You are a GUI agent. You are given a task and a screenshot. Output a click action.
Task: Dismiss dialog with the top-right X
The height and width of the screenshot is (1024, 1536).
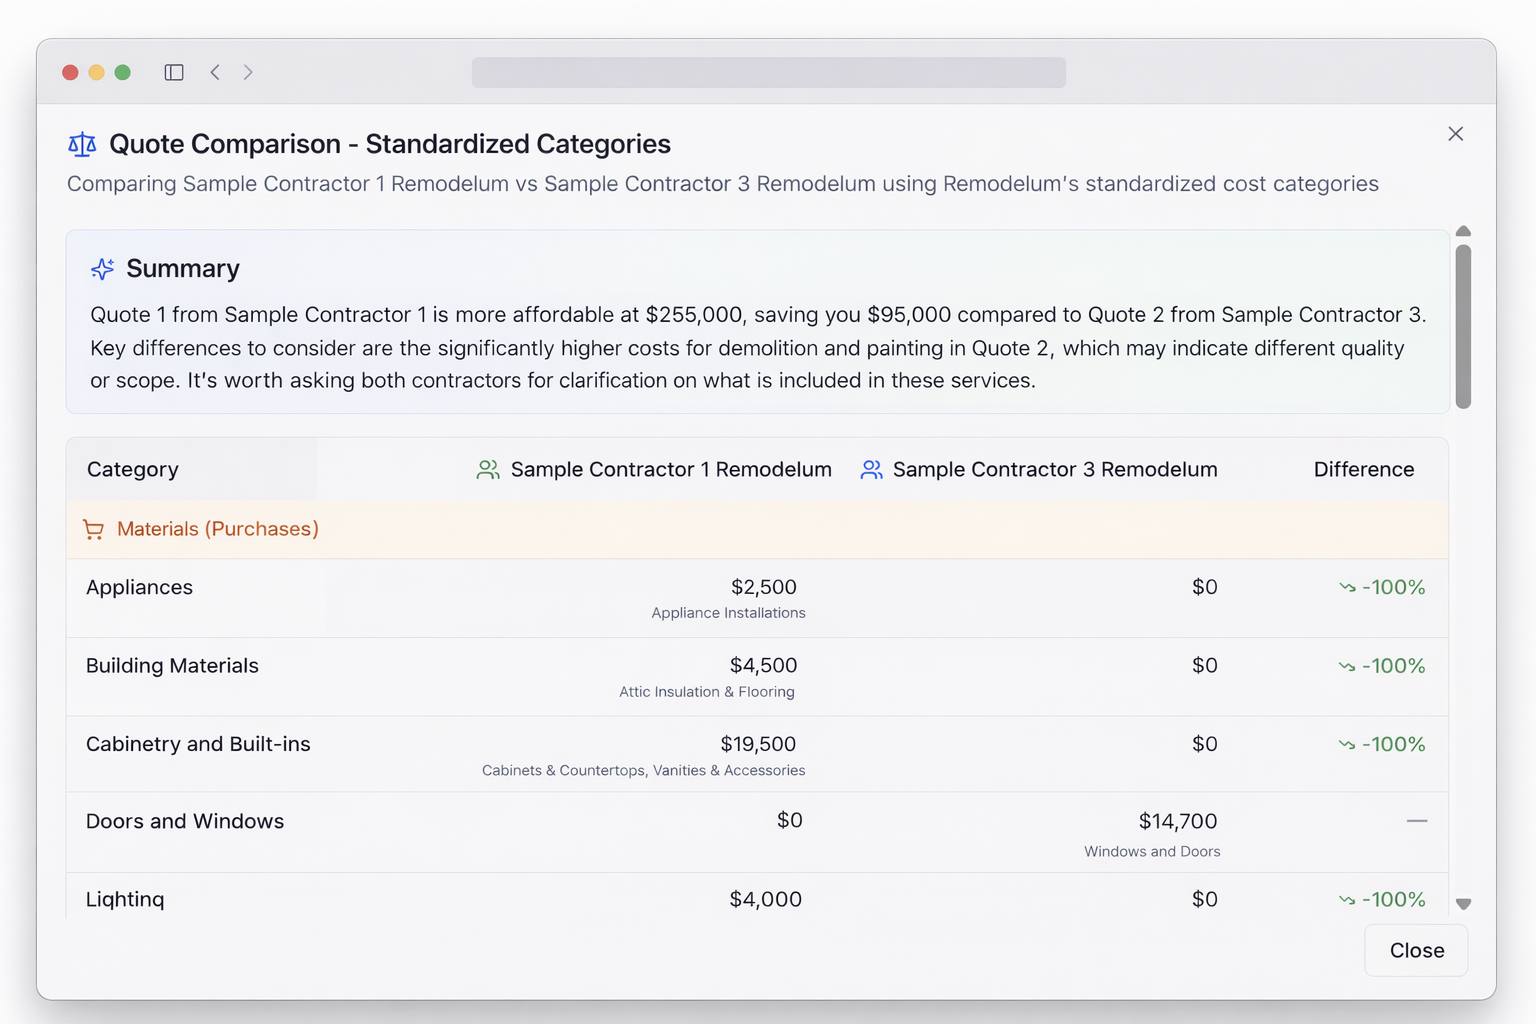1455,134
